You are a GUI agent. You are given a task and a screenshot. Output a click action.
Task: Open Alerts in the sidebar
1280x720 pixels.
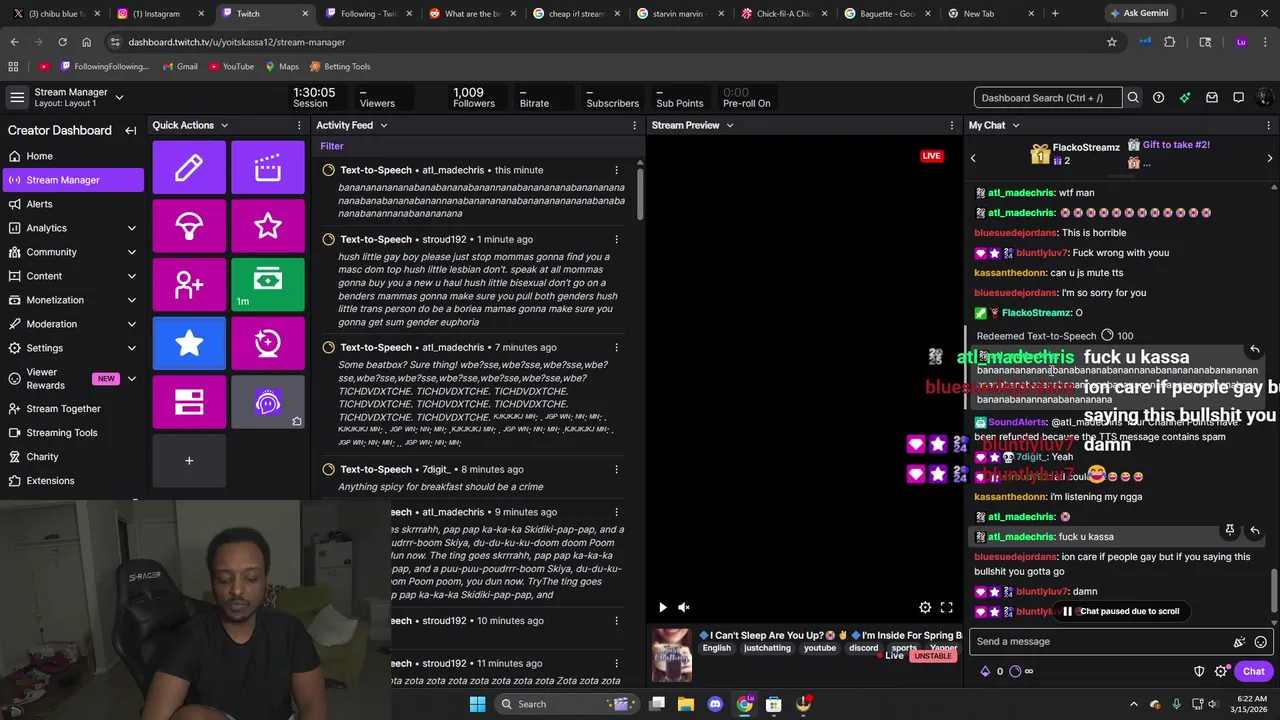click(x=72, y=204)
